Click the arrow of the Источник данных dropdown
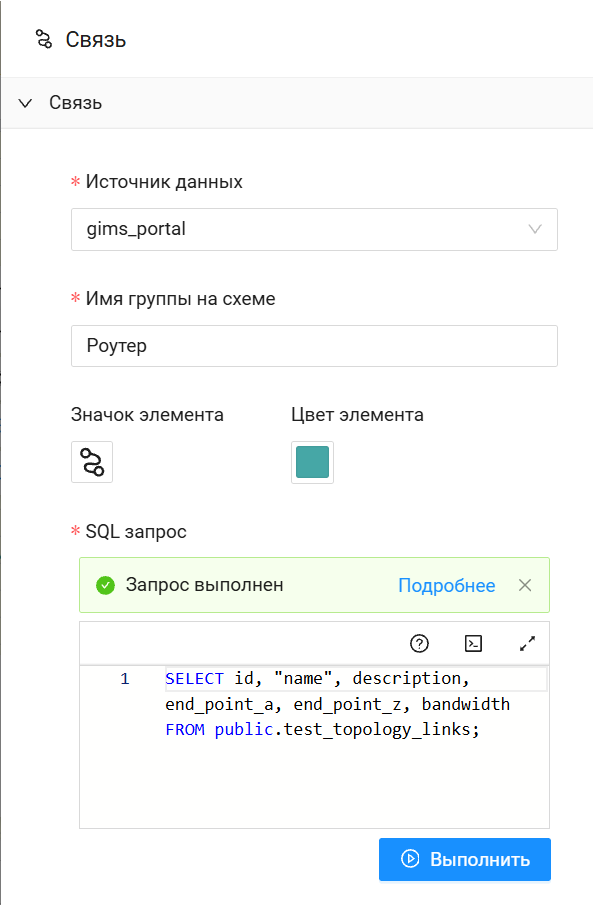Image resolution: width=593 pixels, height=905 pixels. pos(535,229)
